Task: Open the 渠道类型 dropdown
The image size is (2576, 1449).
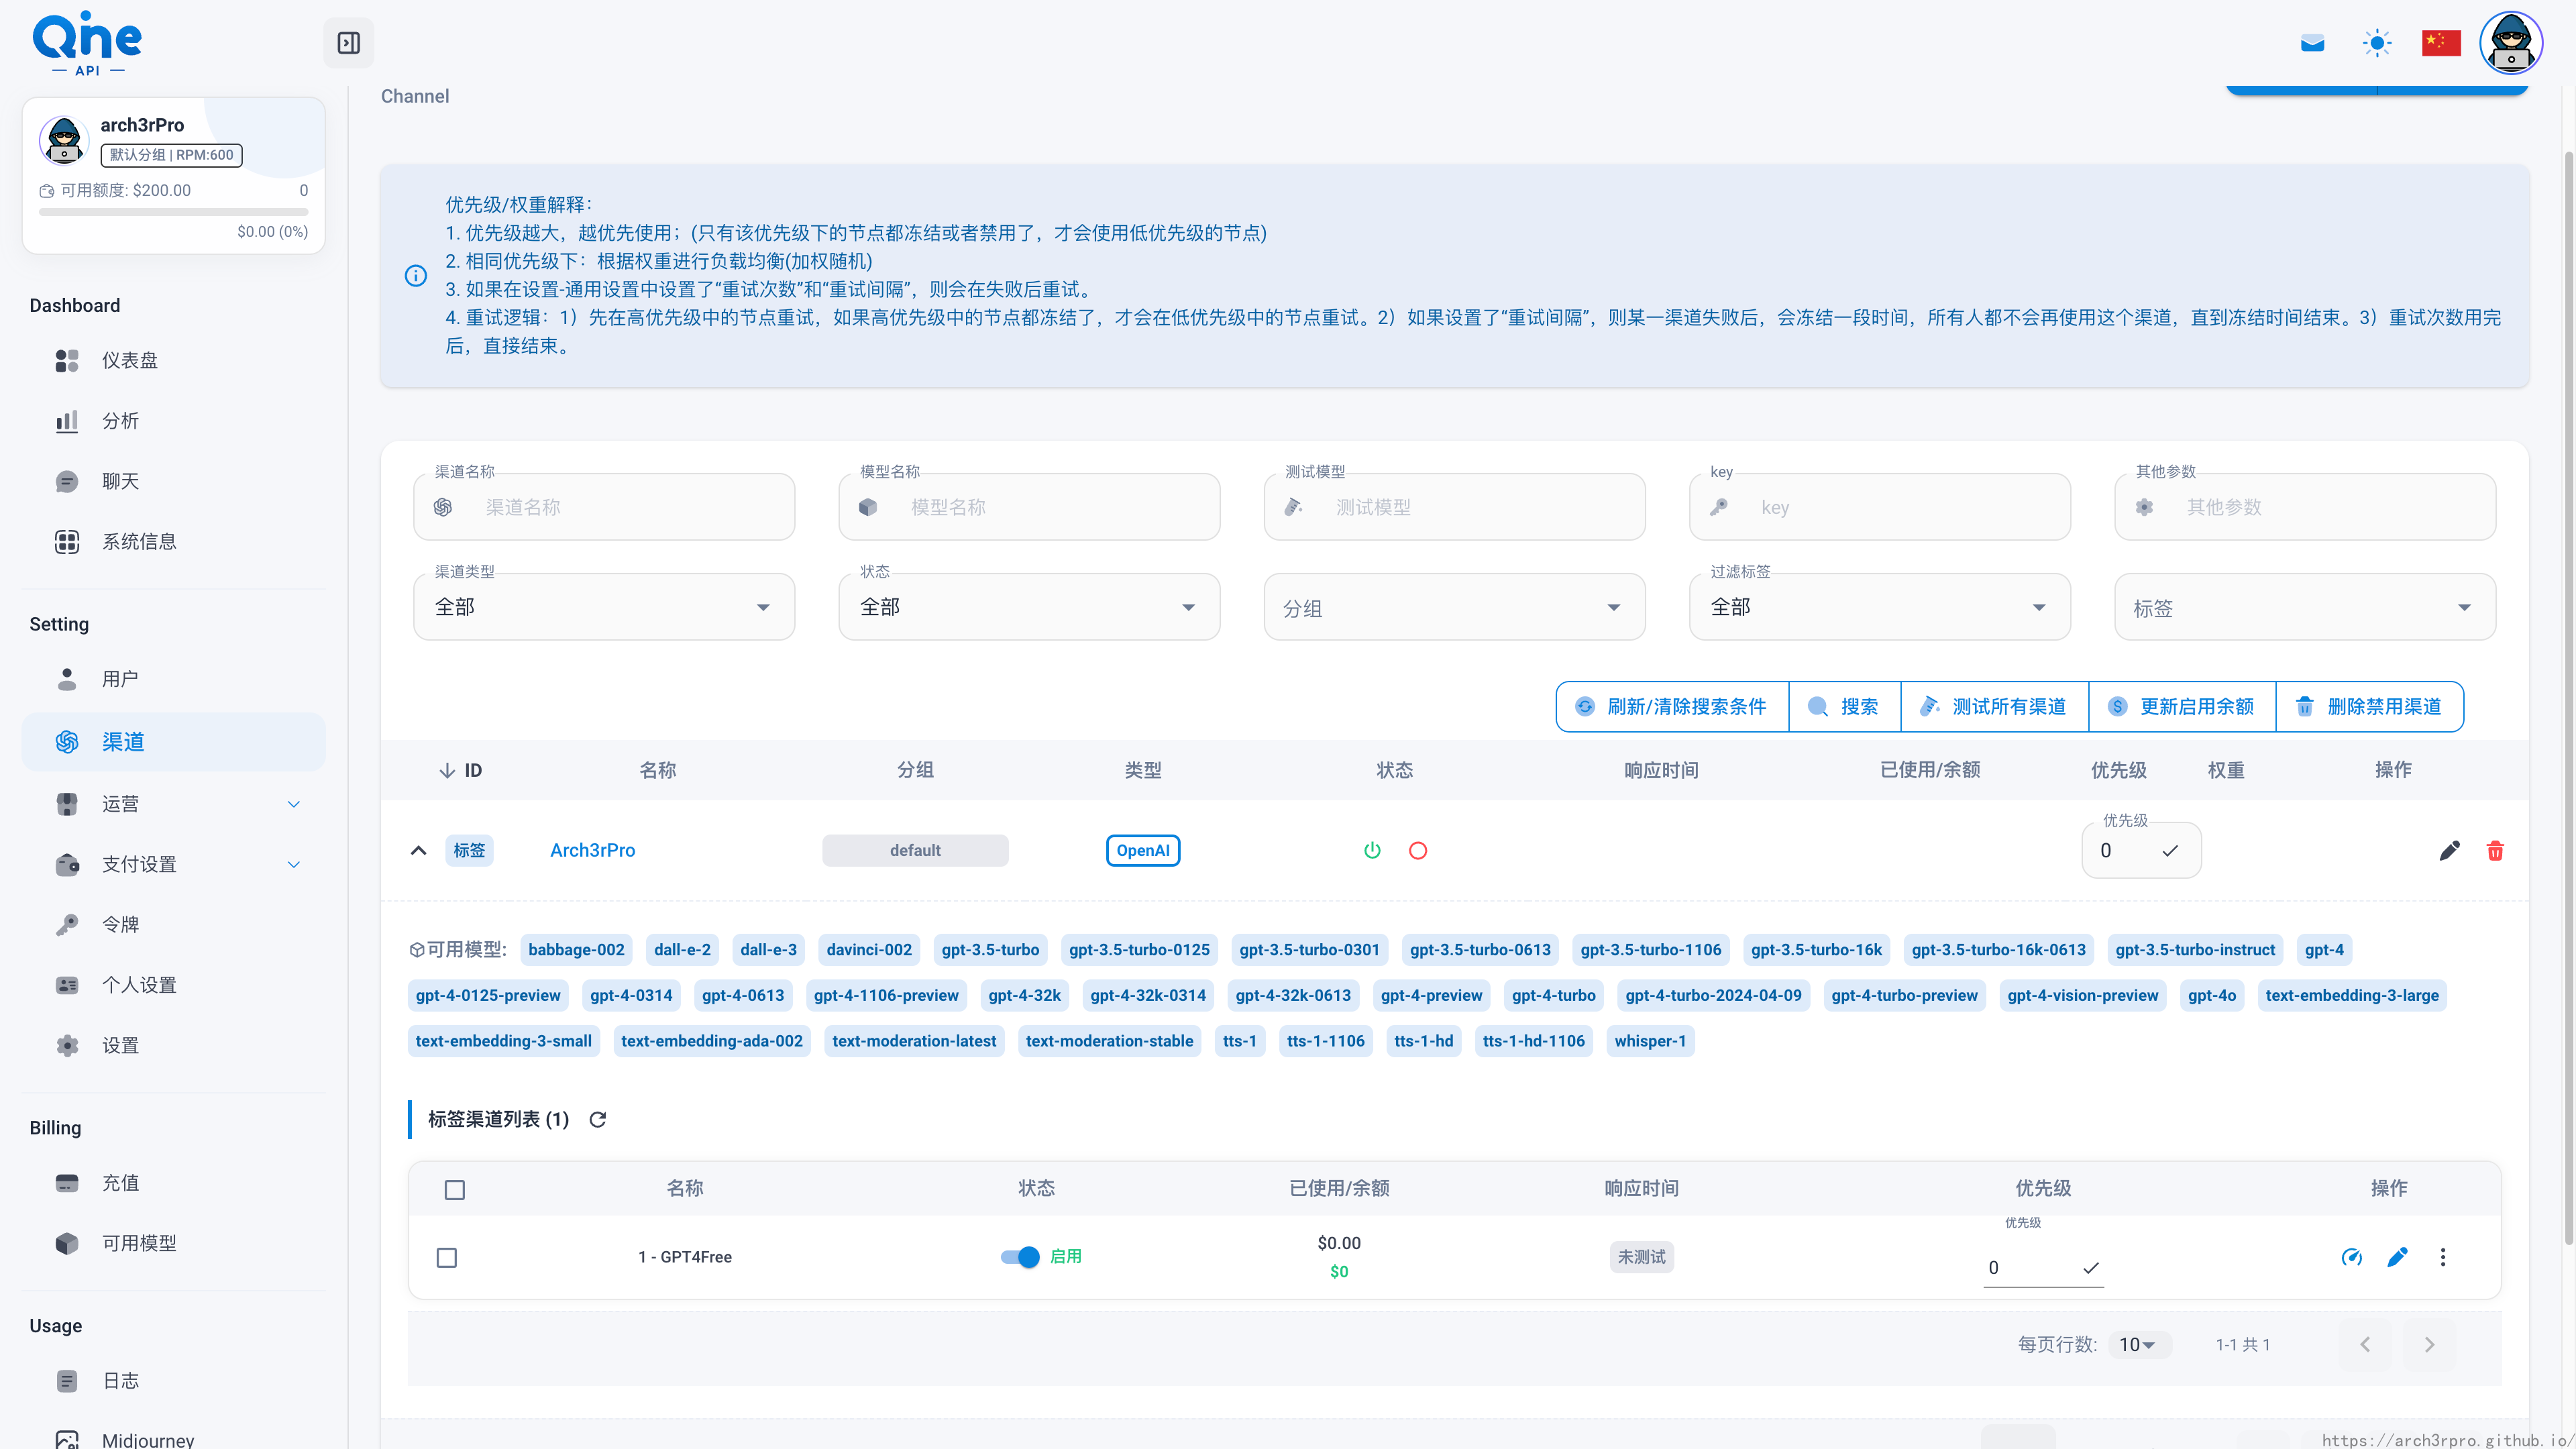Action: point(603,607)
